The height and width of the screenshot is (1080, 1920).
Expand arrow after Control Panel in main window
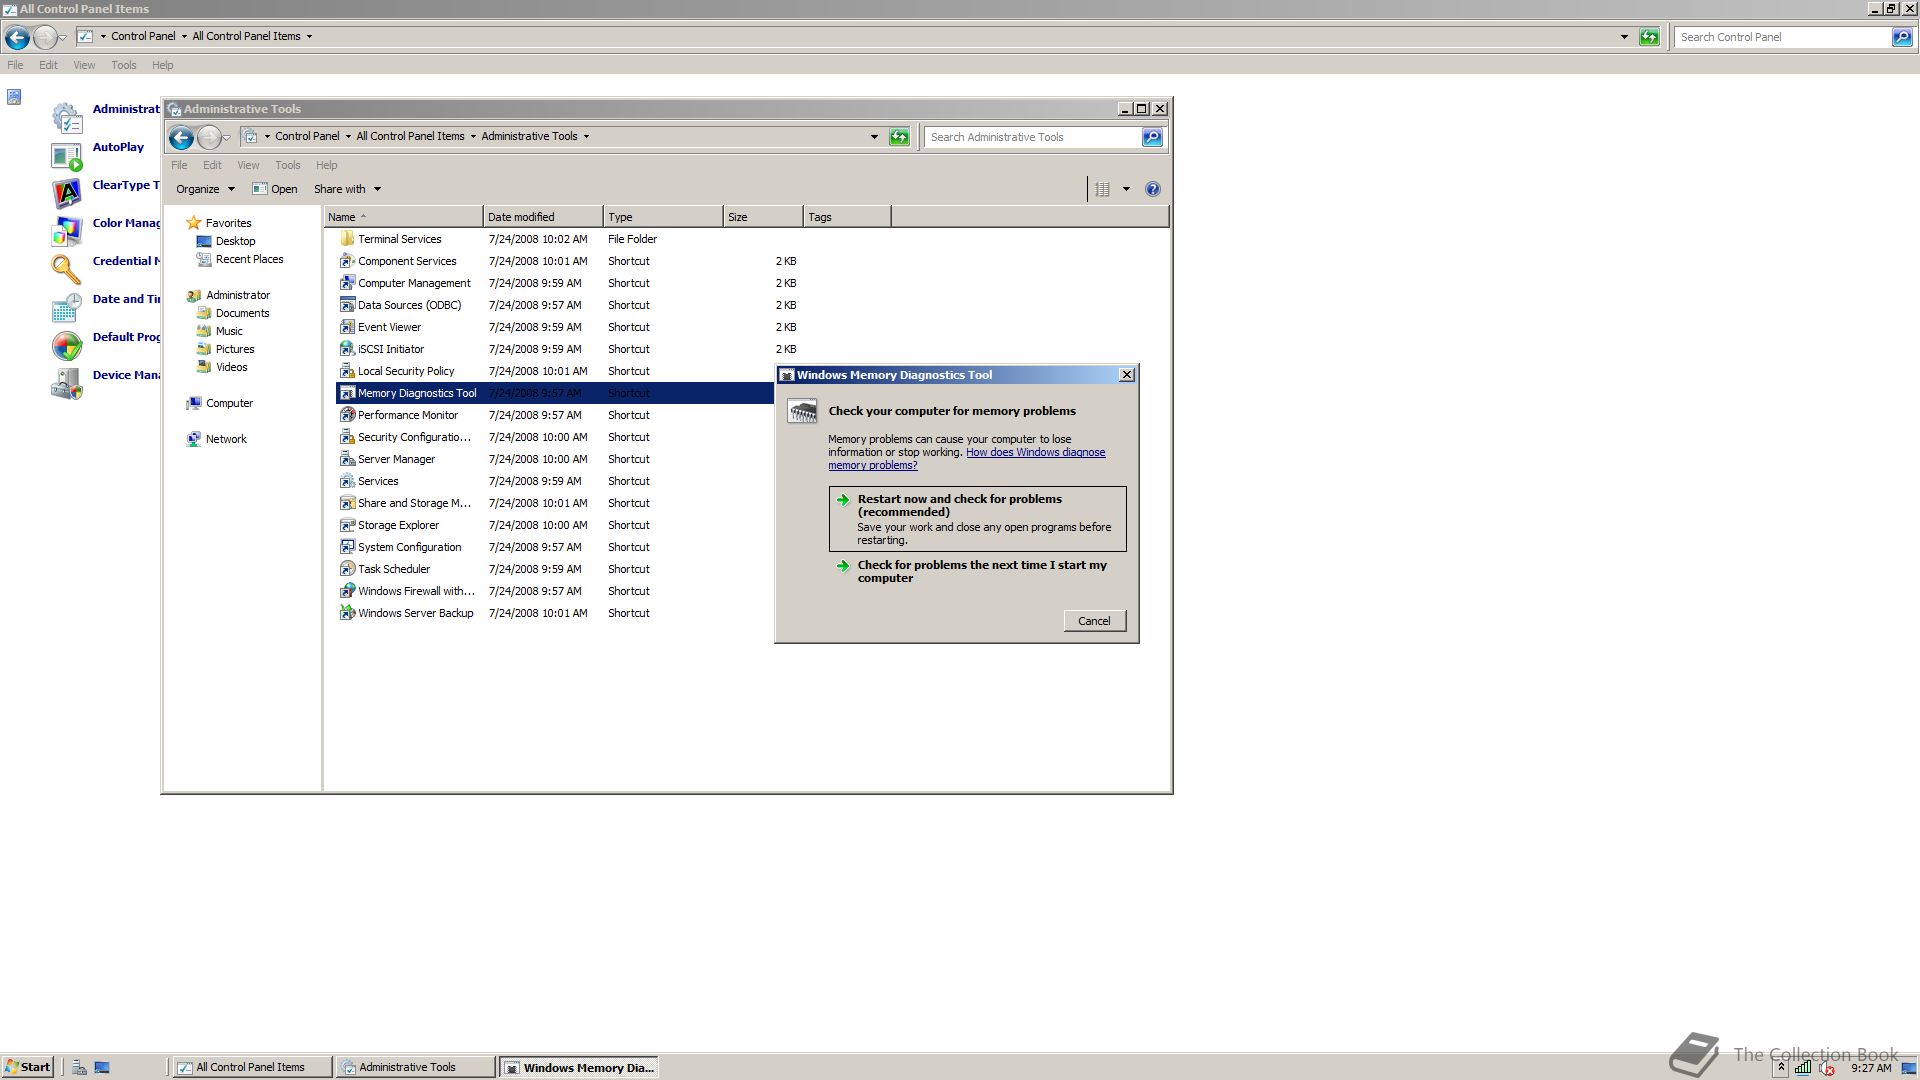tap(183, 36)
